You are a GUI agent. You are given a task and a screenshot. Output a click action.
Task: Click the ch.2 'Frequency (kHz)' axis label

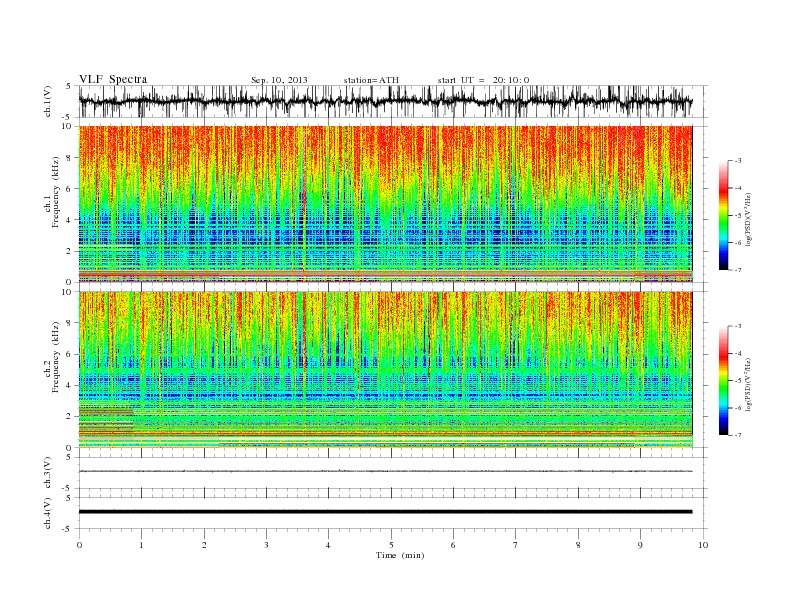tap(55, 357)
